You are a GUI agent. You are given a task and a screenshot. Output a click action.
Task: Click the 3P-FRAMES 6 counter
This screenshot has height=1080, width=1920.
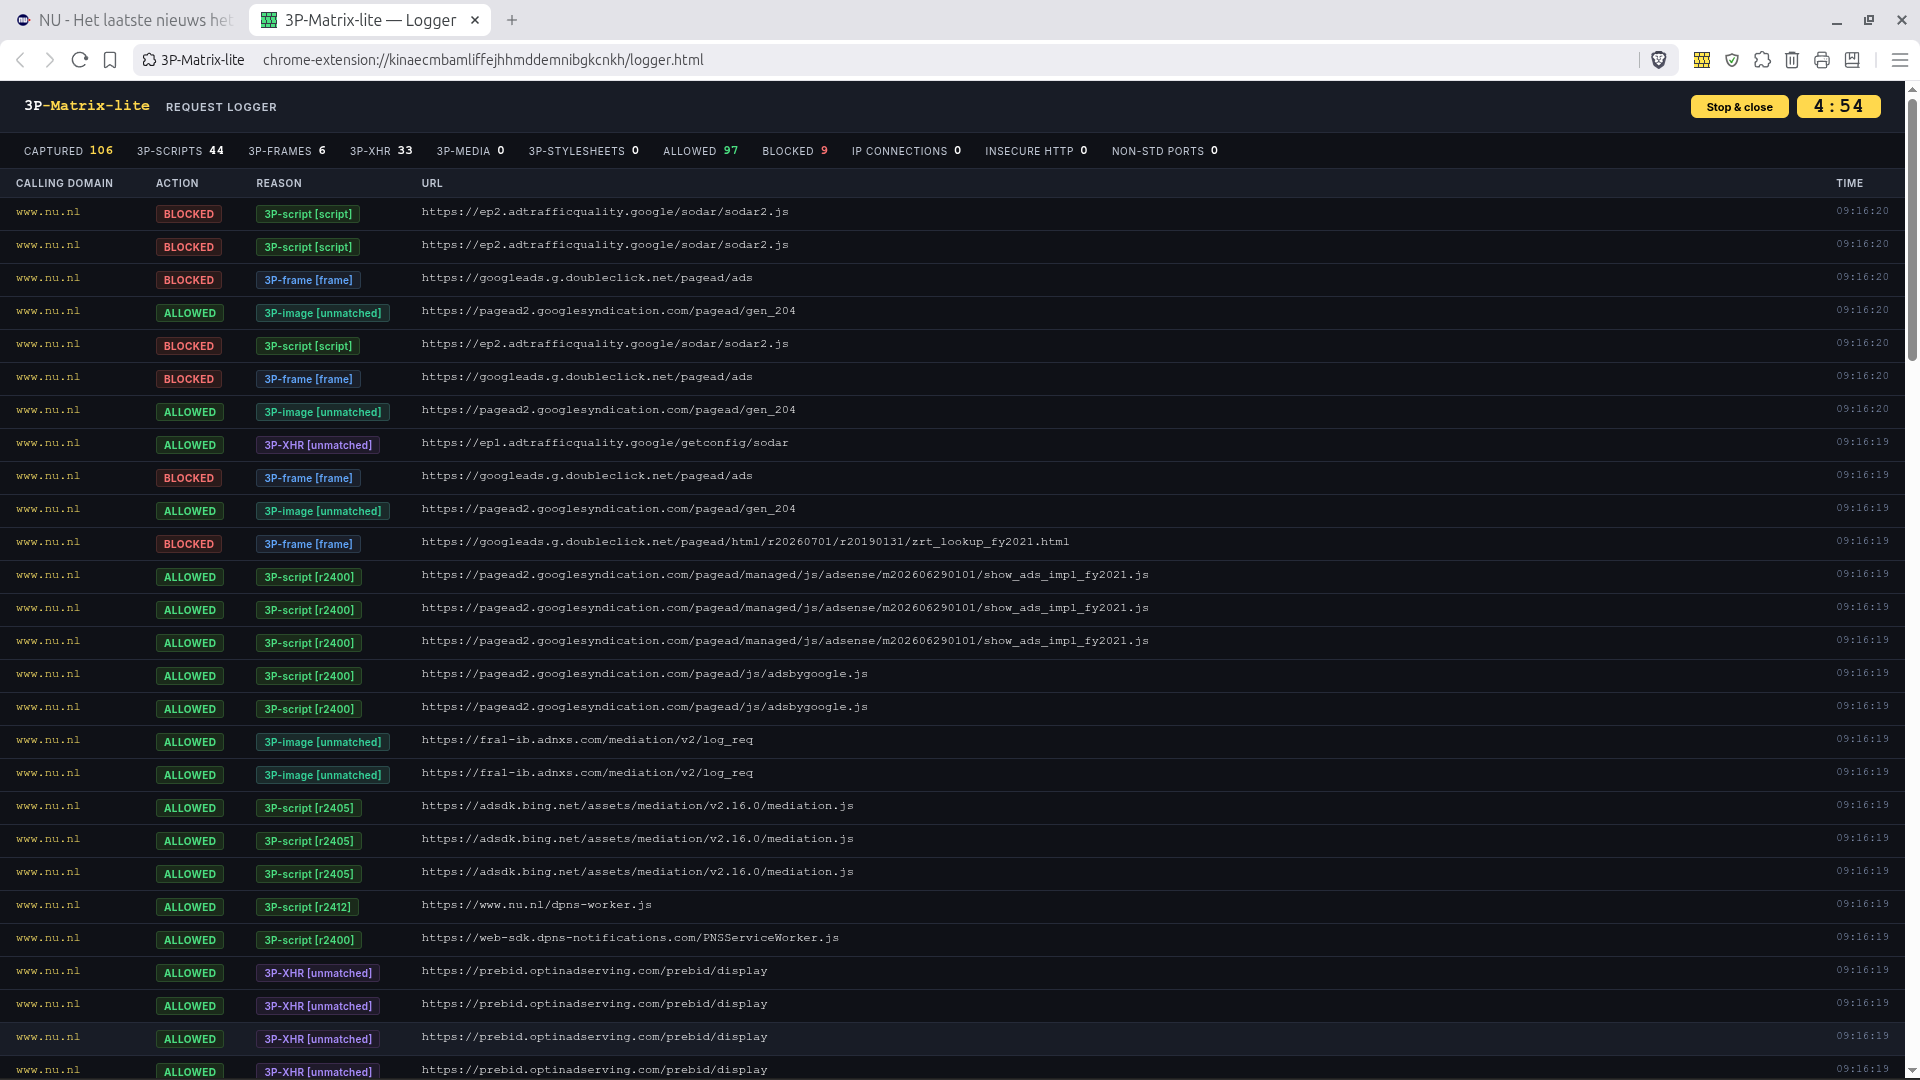pos(287,151)
